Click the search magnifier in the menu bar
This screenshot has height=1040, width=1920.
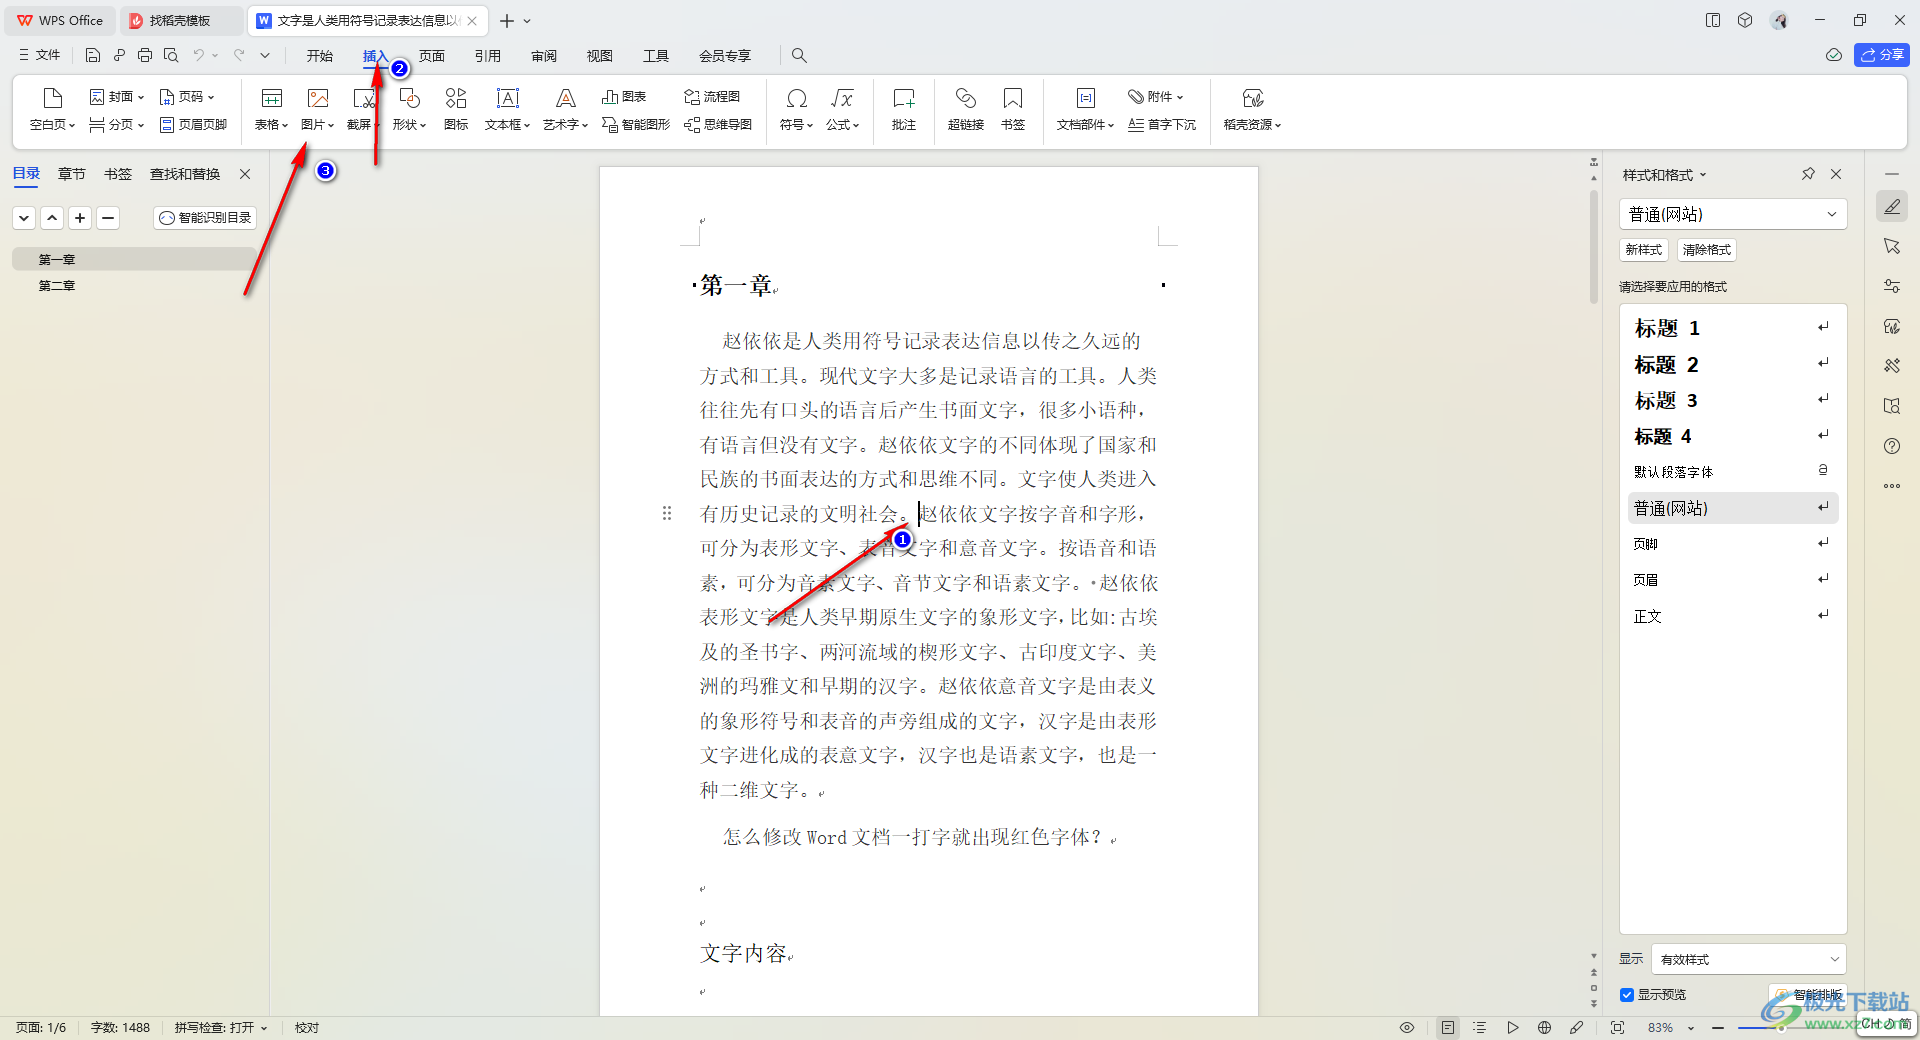point(799,56)
